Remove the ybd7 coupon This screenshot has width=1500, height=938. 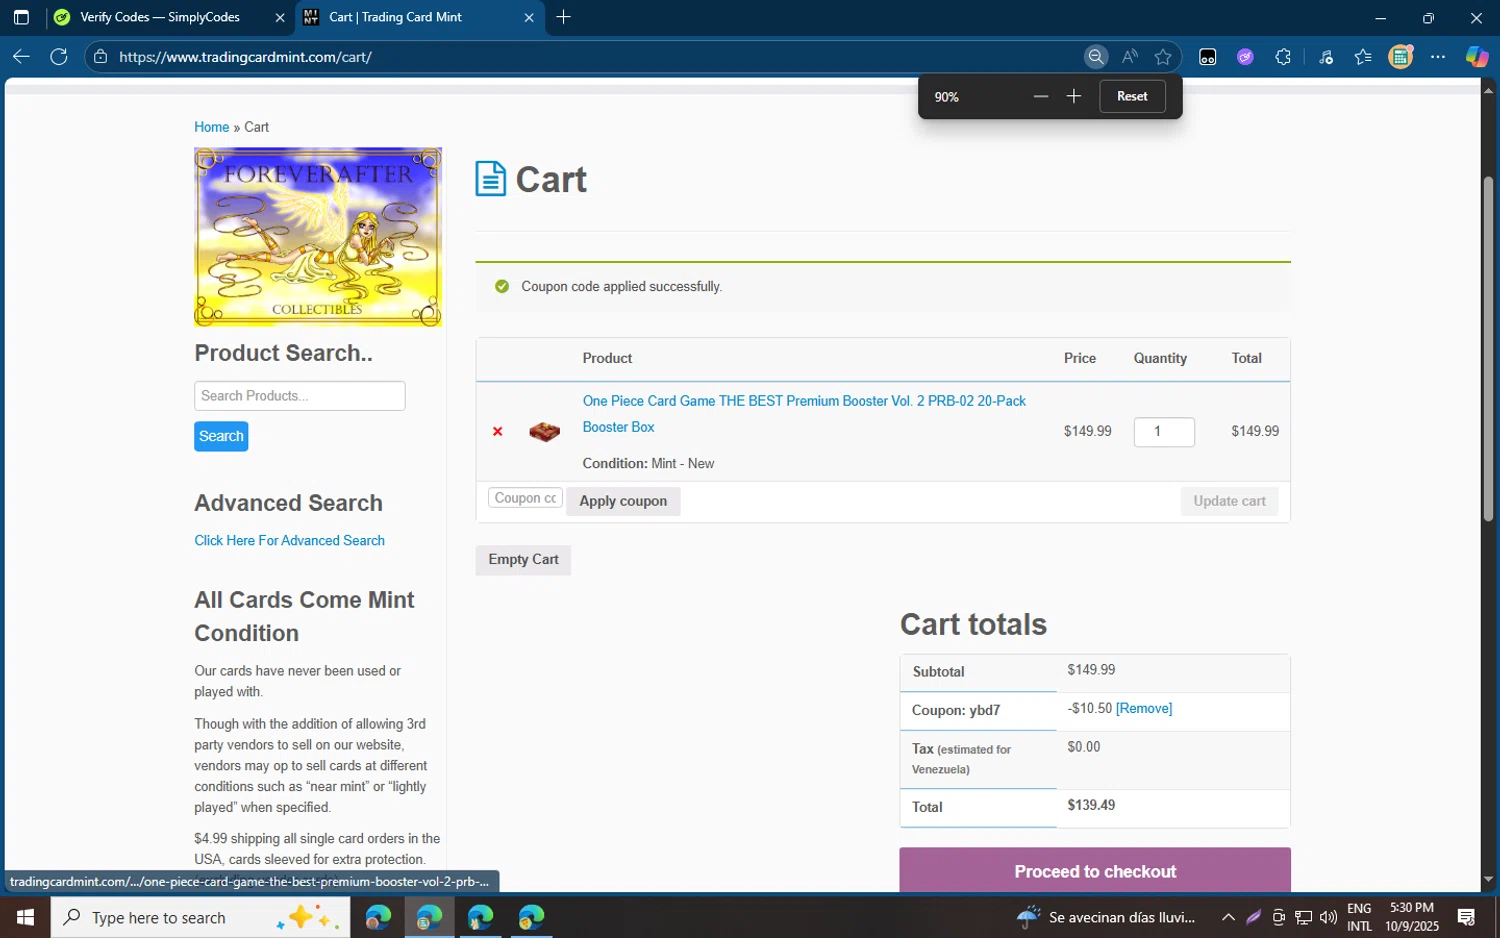point(1144,708)
